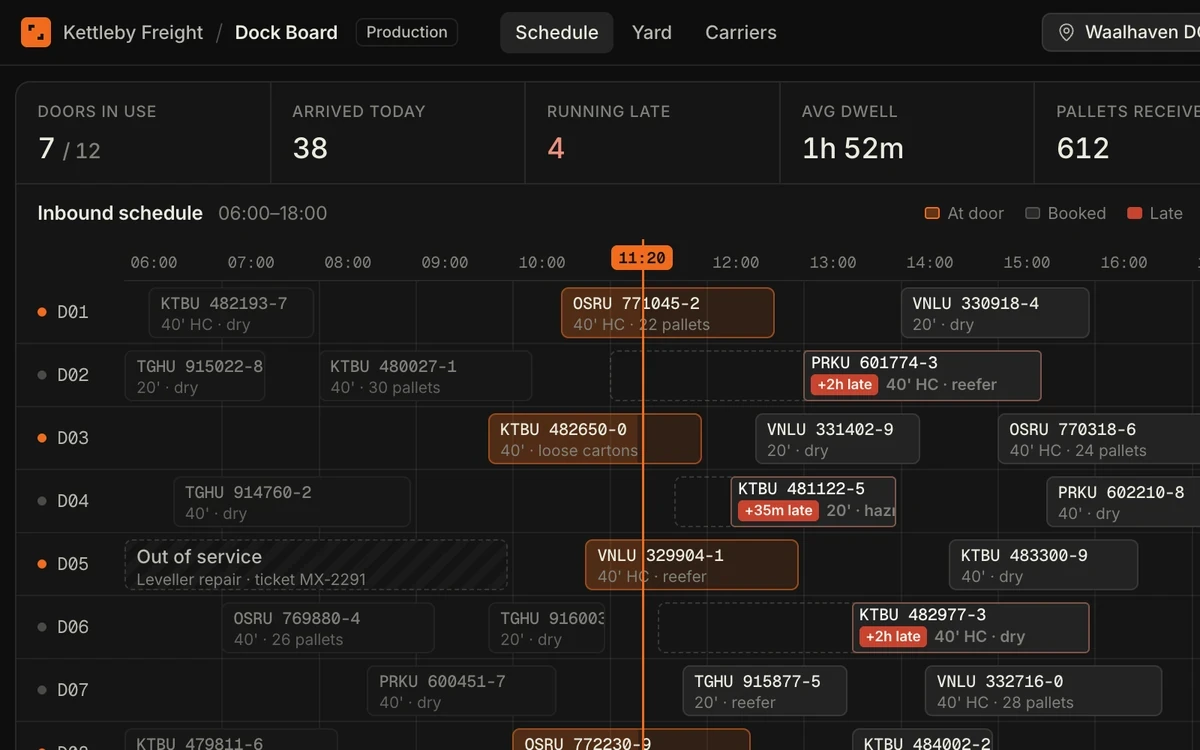Click the original dashed slot on D06
Image resolution: width=1200 pixels, height=750 pixels.
(x=755, y=628)
